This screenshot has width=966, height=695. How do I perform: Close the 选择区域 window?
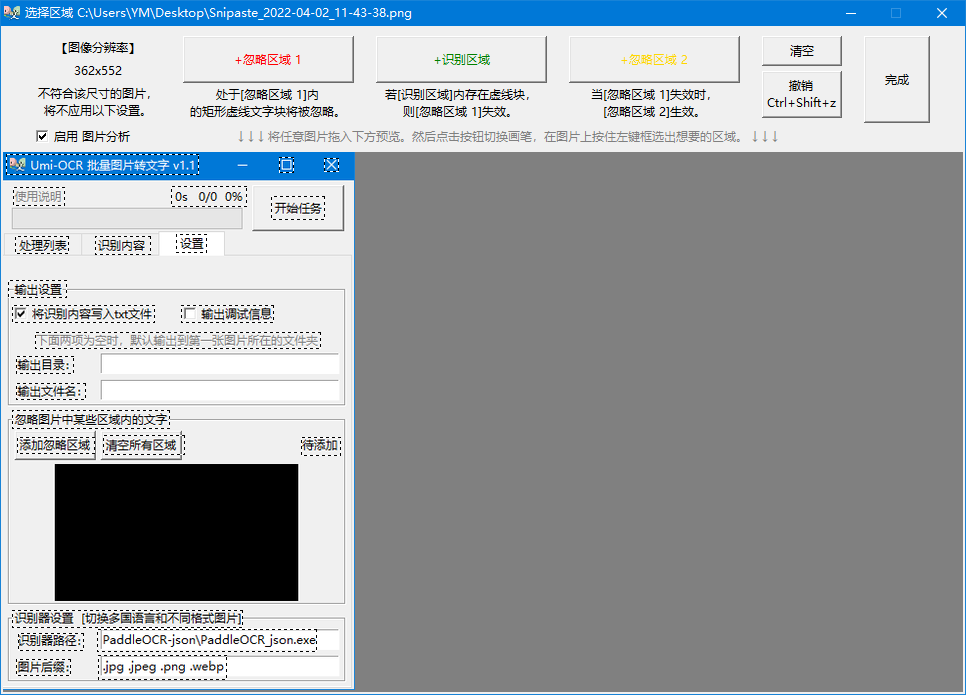(941, 13)
